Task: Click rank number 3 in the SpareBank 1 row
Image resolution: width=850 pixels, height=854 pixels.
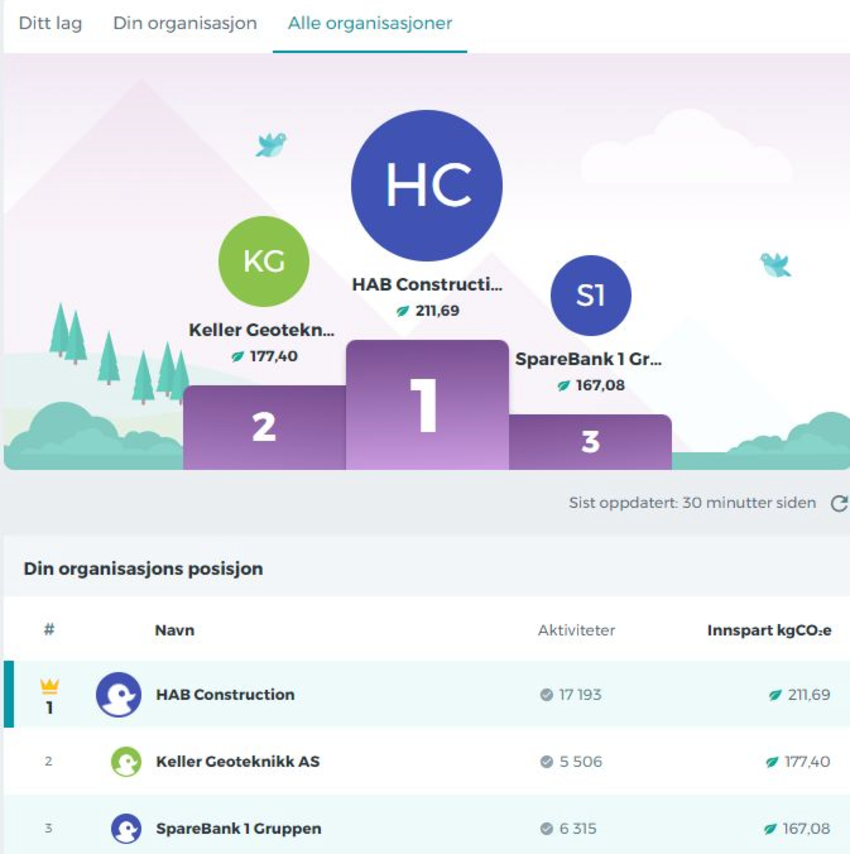Action: pos(48,828)
